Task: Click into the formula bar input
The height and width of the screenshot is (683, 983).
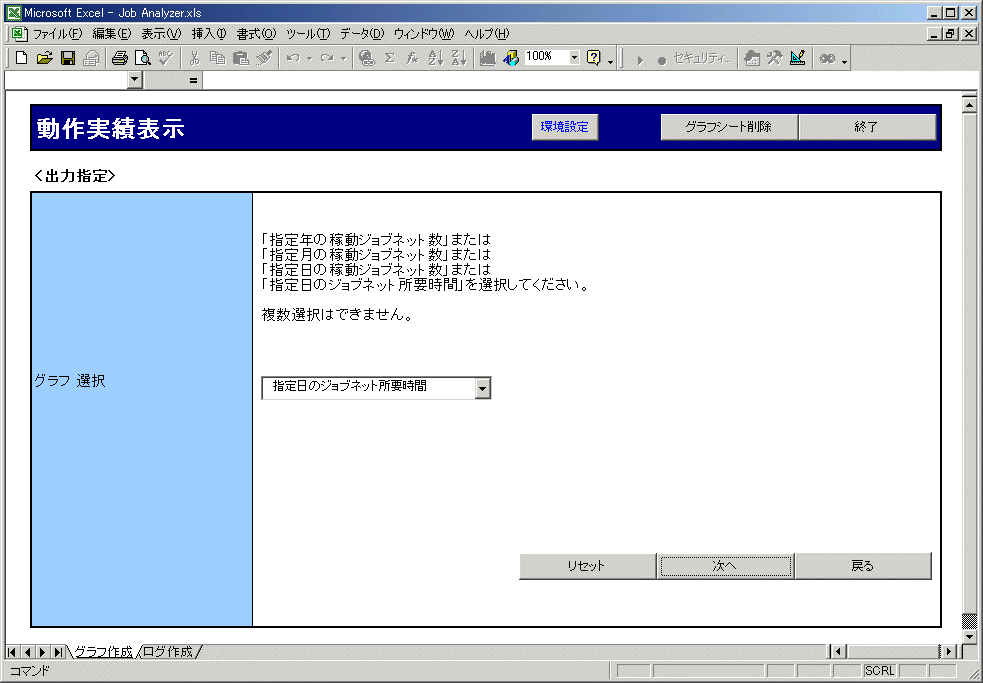Action: (x=589, y=80)
